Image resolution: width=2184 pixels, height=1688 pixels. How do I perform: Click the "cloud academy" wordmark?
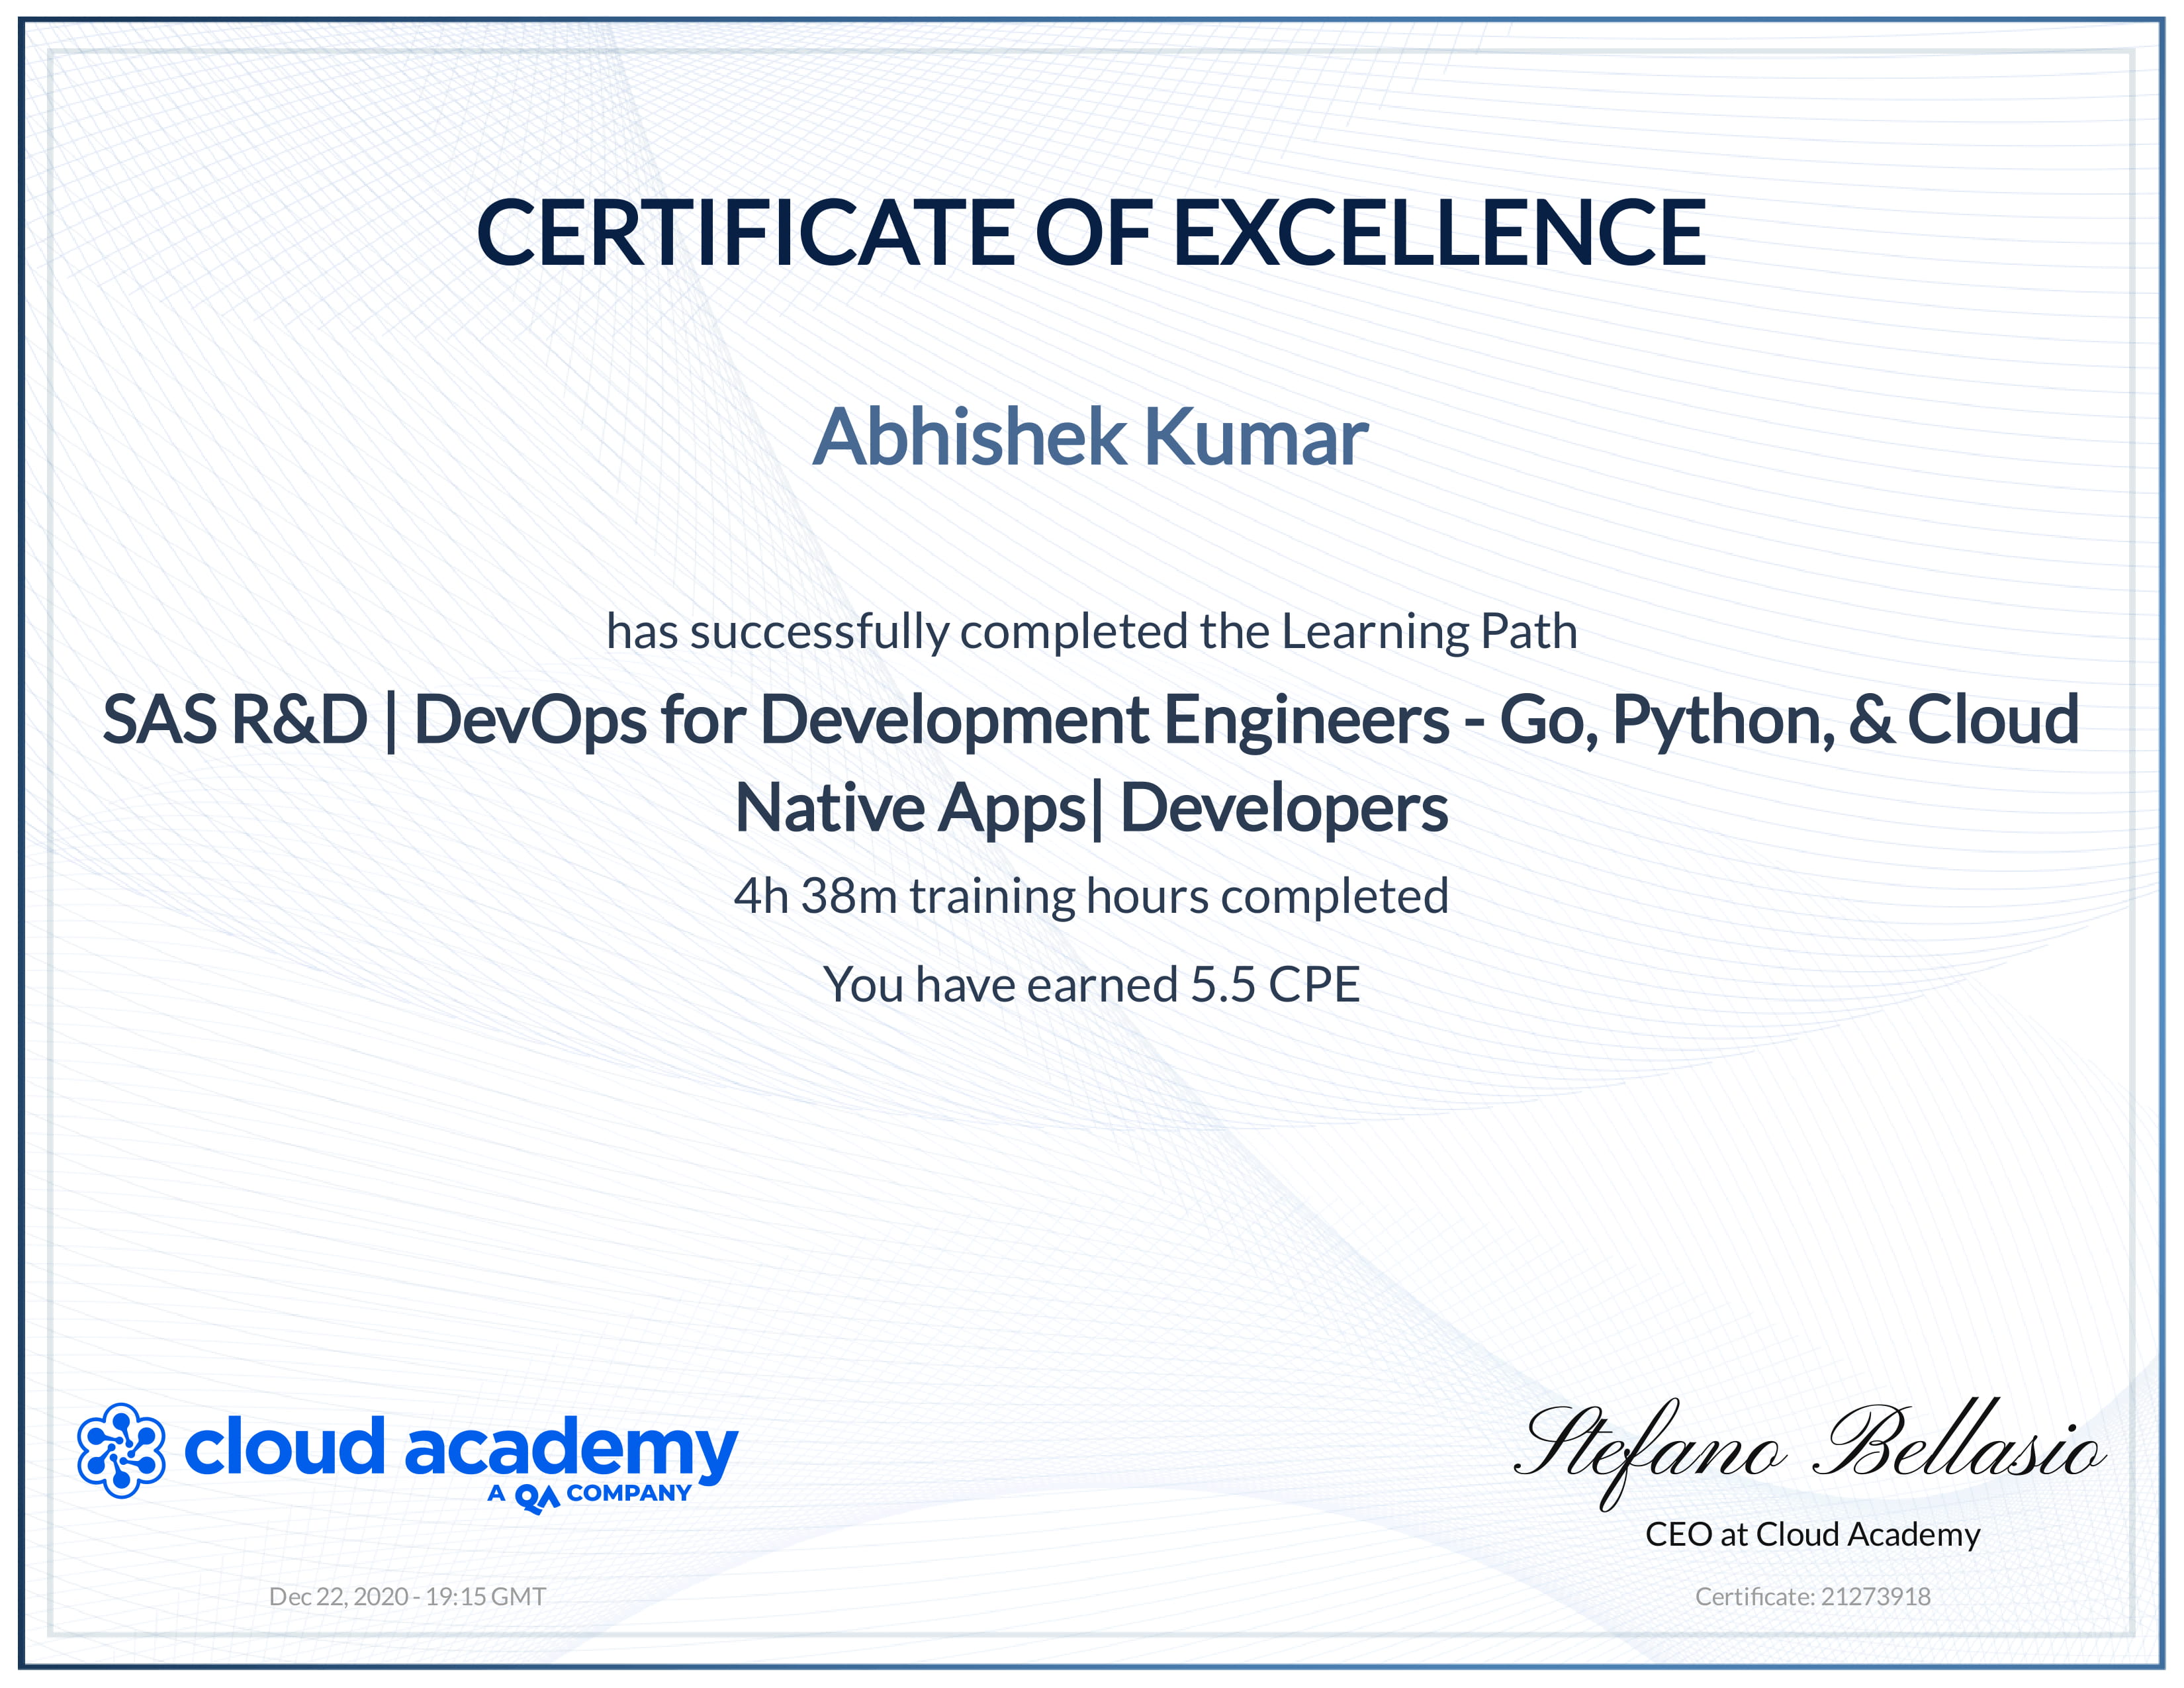(x=461, y=1449)
